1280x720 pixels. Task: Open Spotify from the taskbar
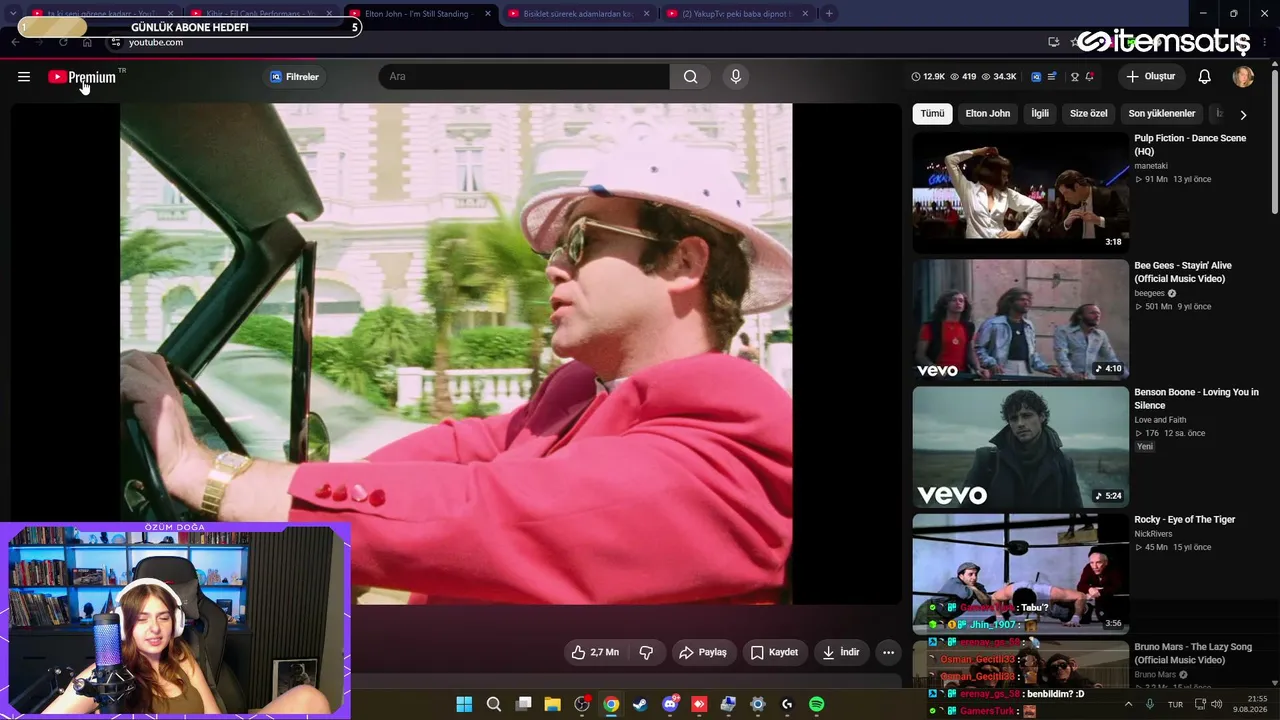pyautogui.click(x=816, y=704)
